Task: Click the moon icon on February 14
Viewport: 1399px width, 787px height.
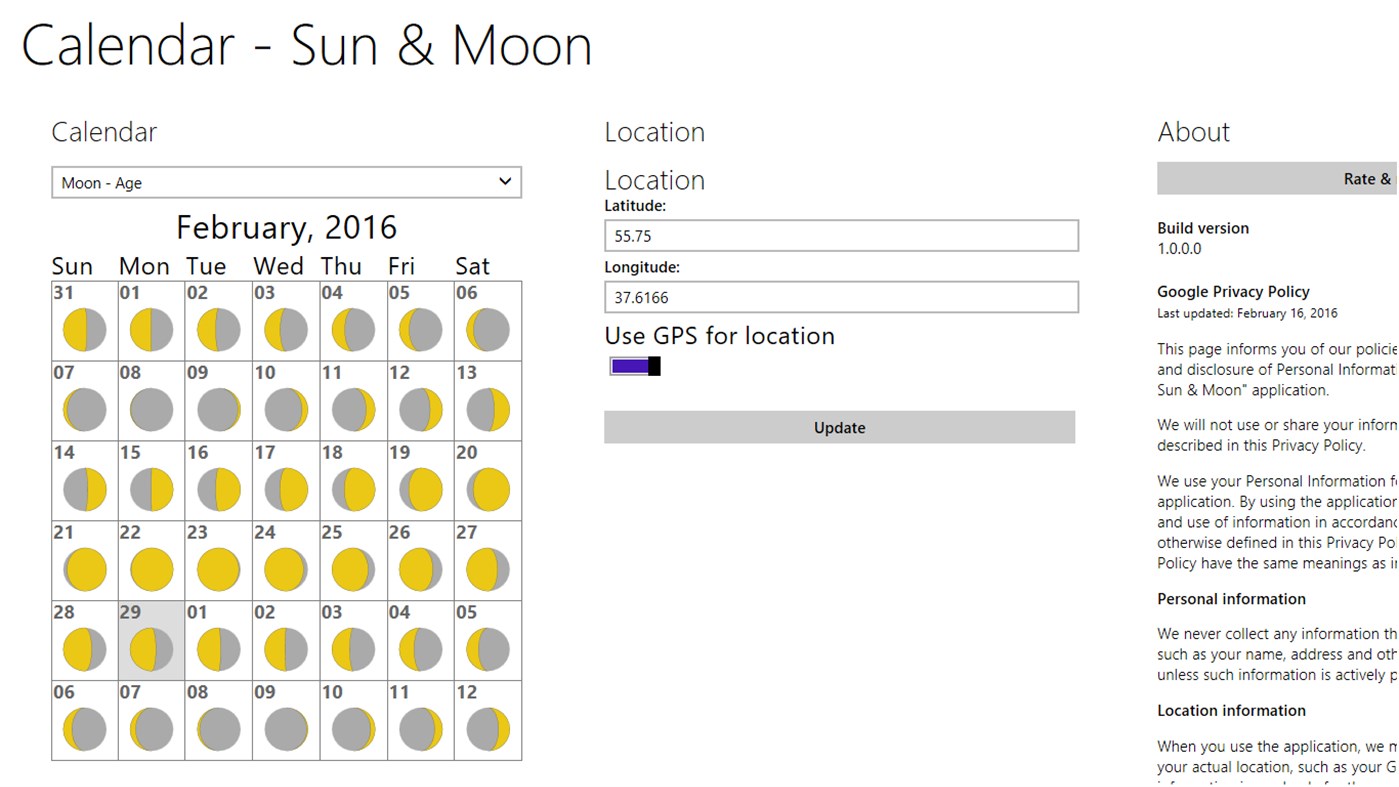Action: click(x=83, y=489)
